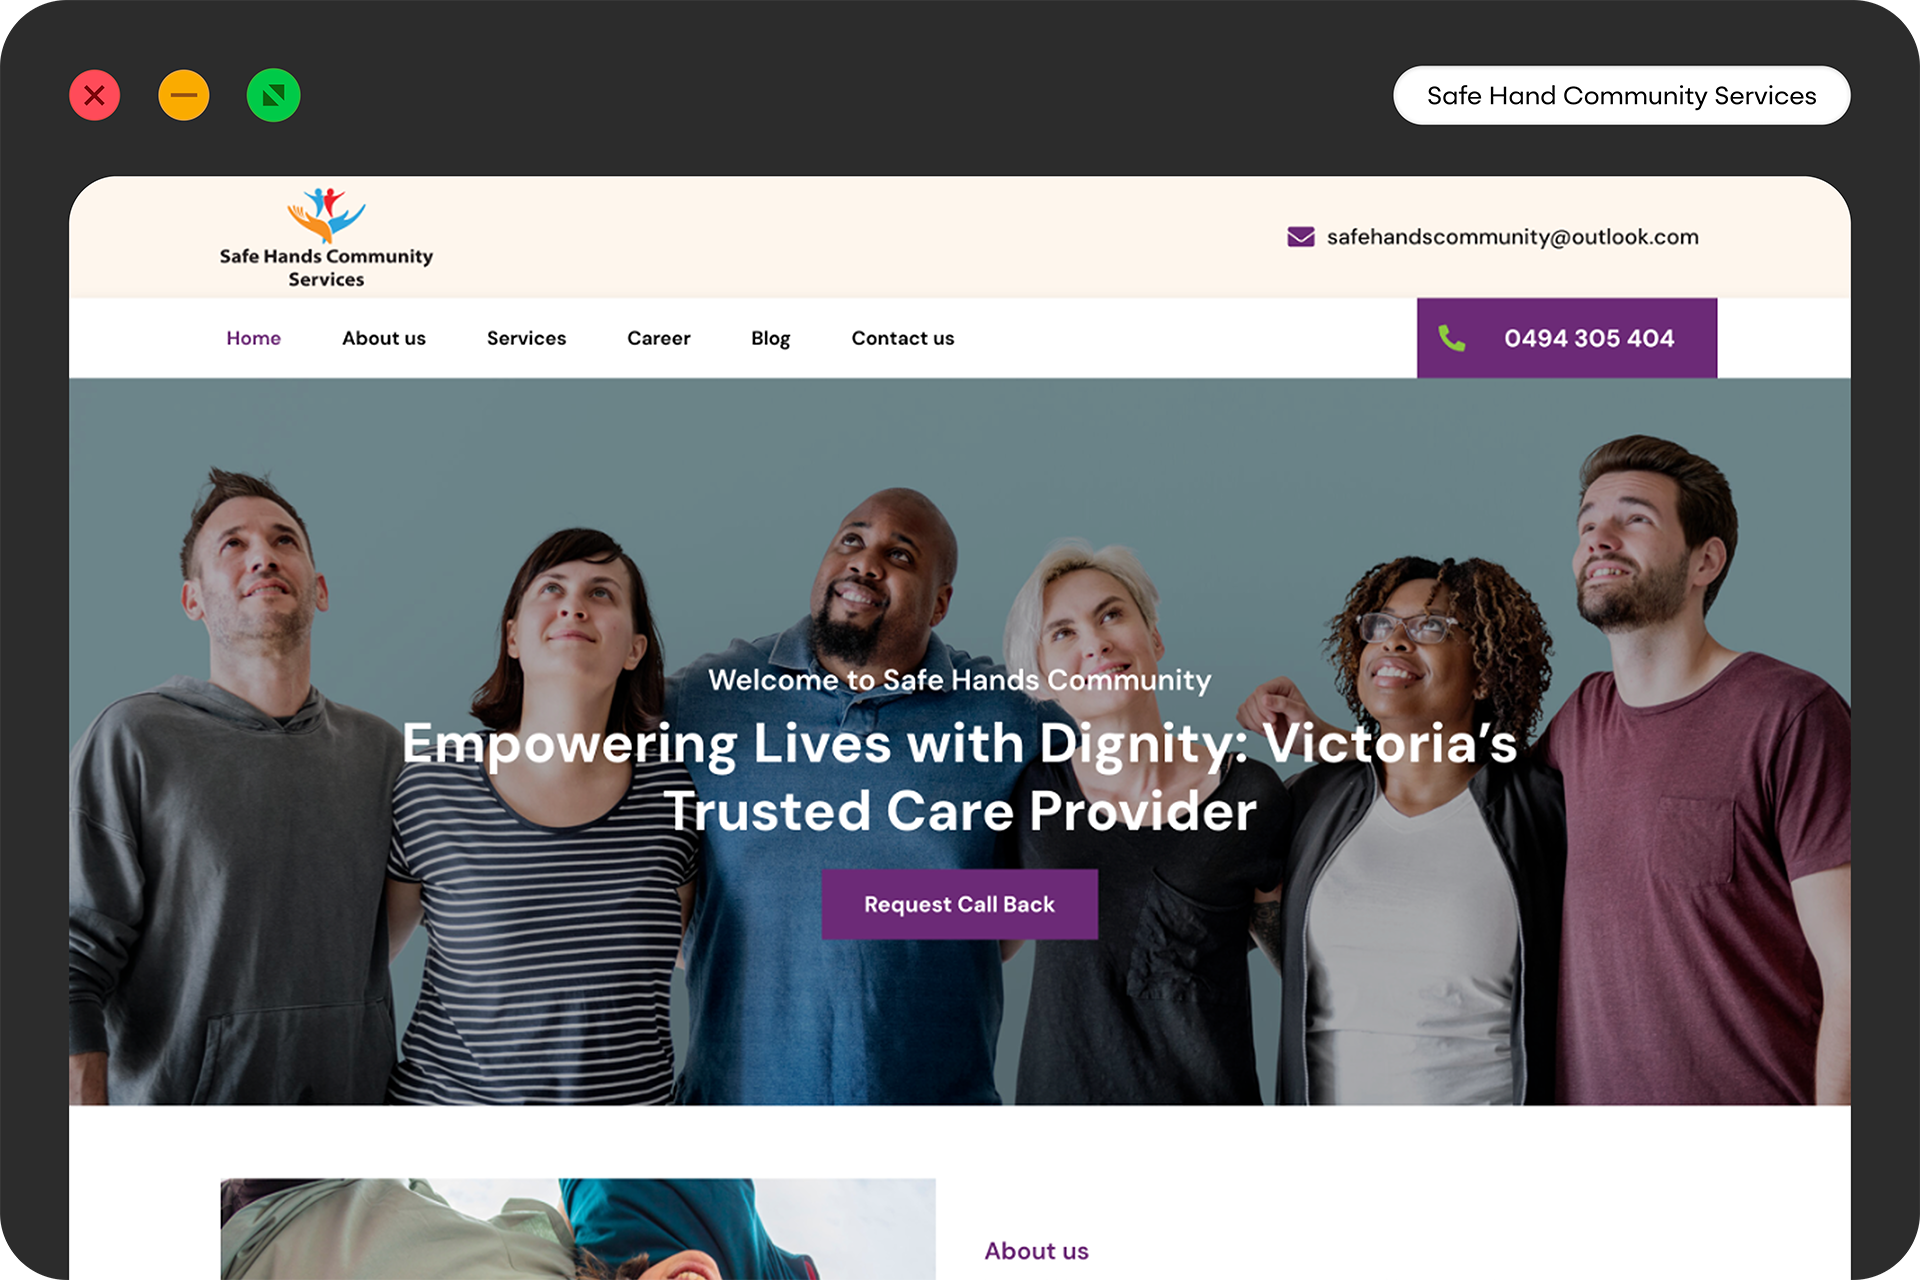This screenshot has height=1280, width=1920.
Task: Go to the Services page
Action: (x=526, y=338)
